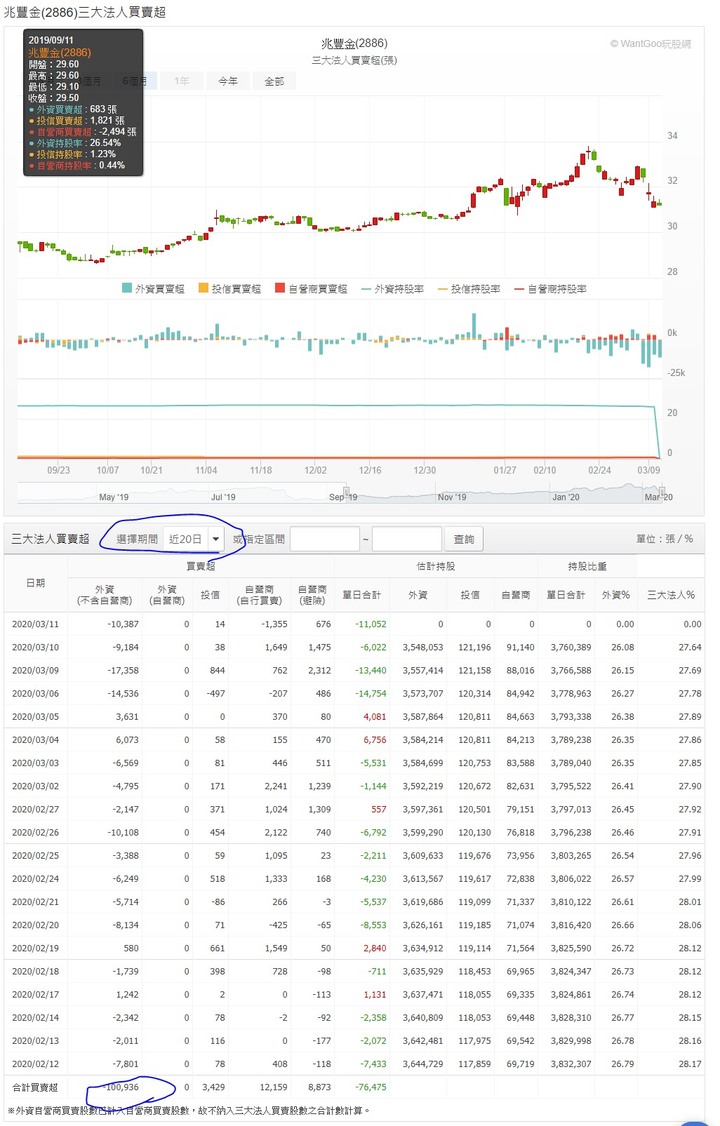Click the 日期 column header
The image size is (720, 1126).
[x=36, y=583]
